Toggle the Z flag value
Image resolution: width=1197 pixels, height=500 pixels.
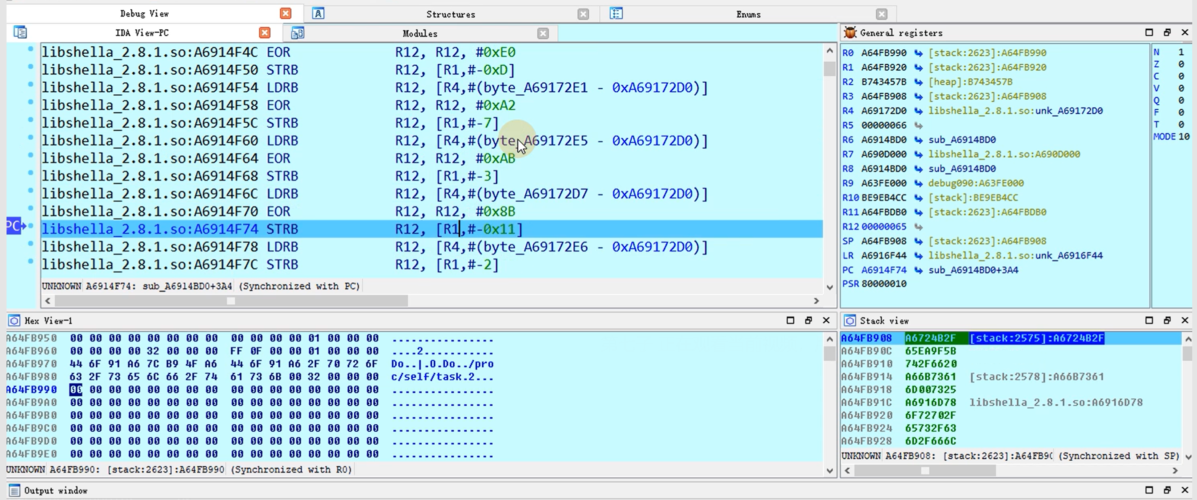(1181, 64)
